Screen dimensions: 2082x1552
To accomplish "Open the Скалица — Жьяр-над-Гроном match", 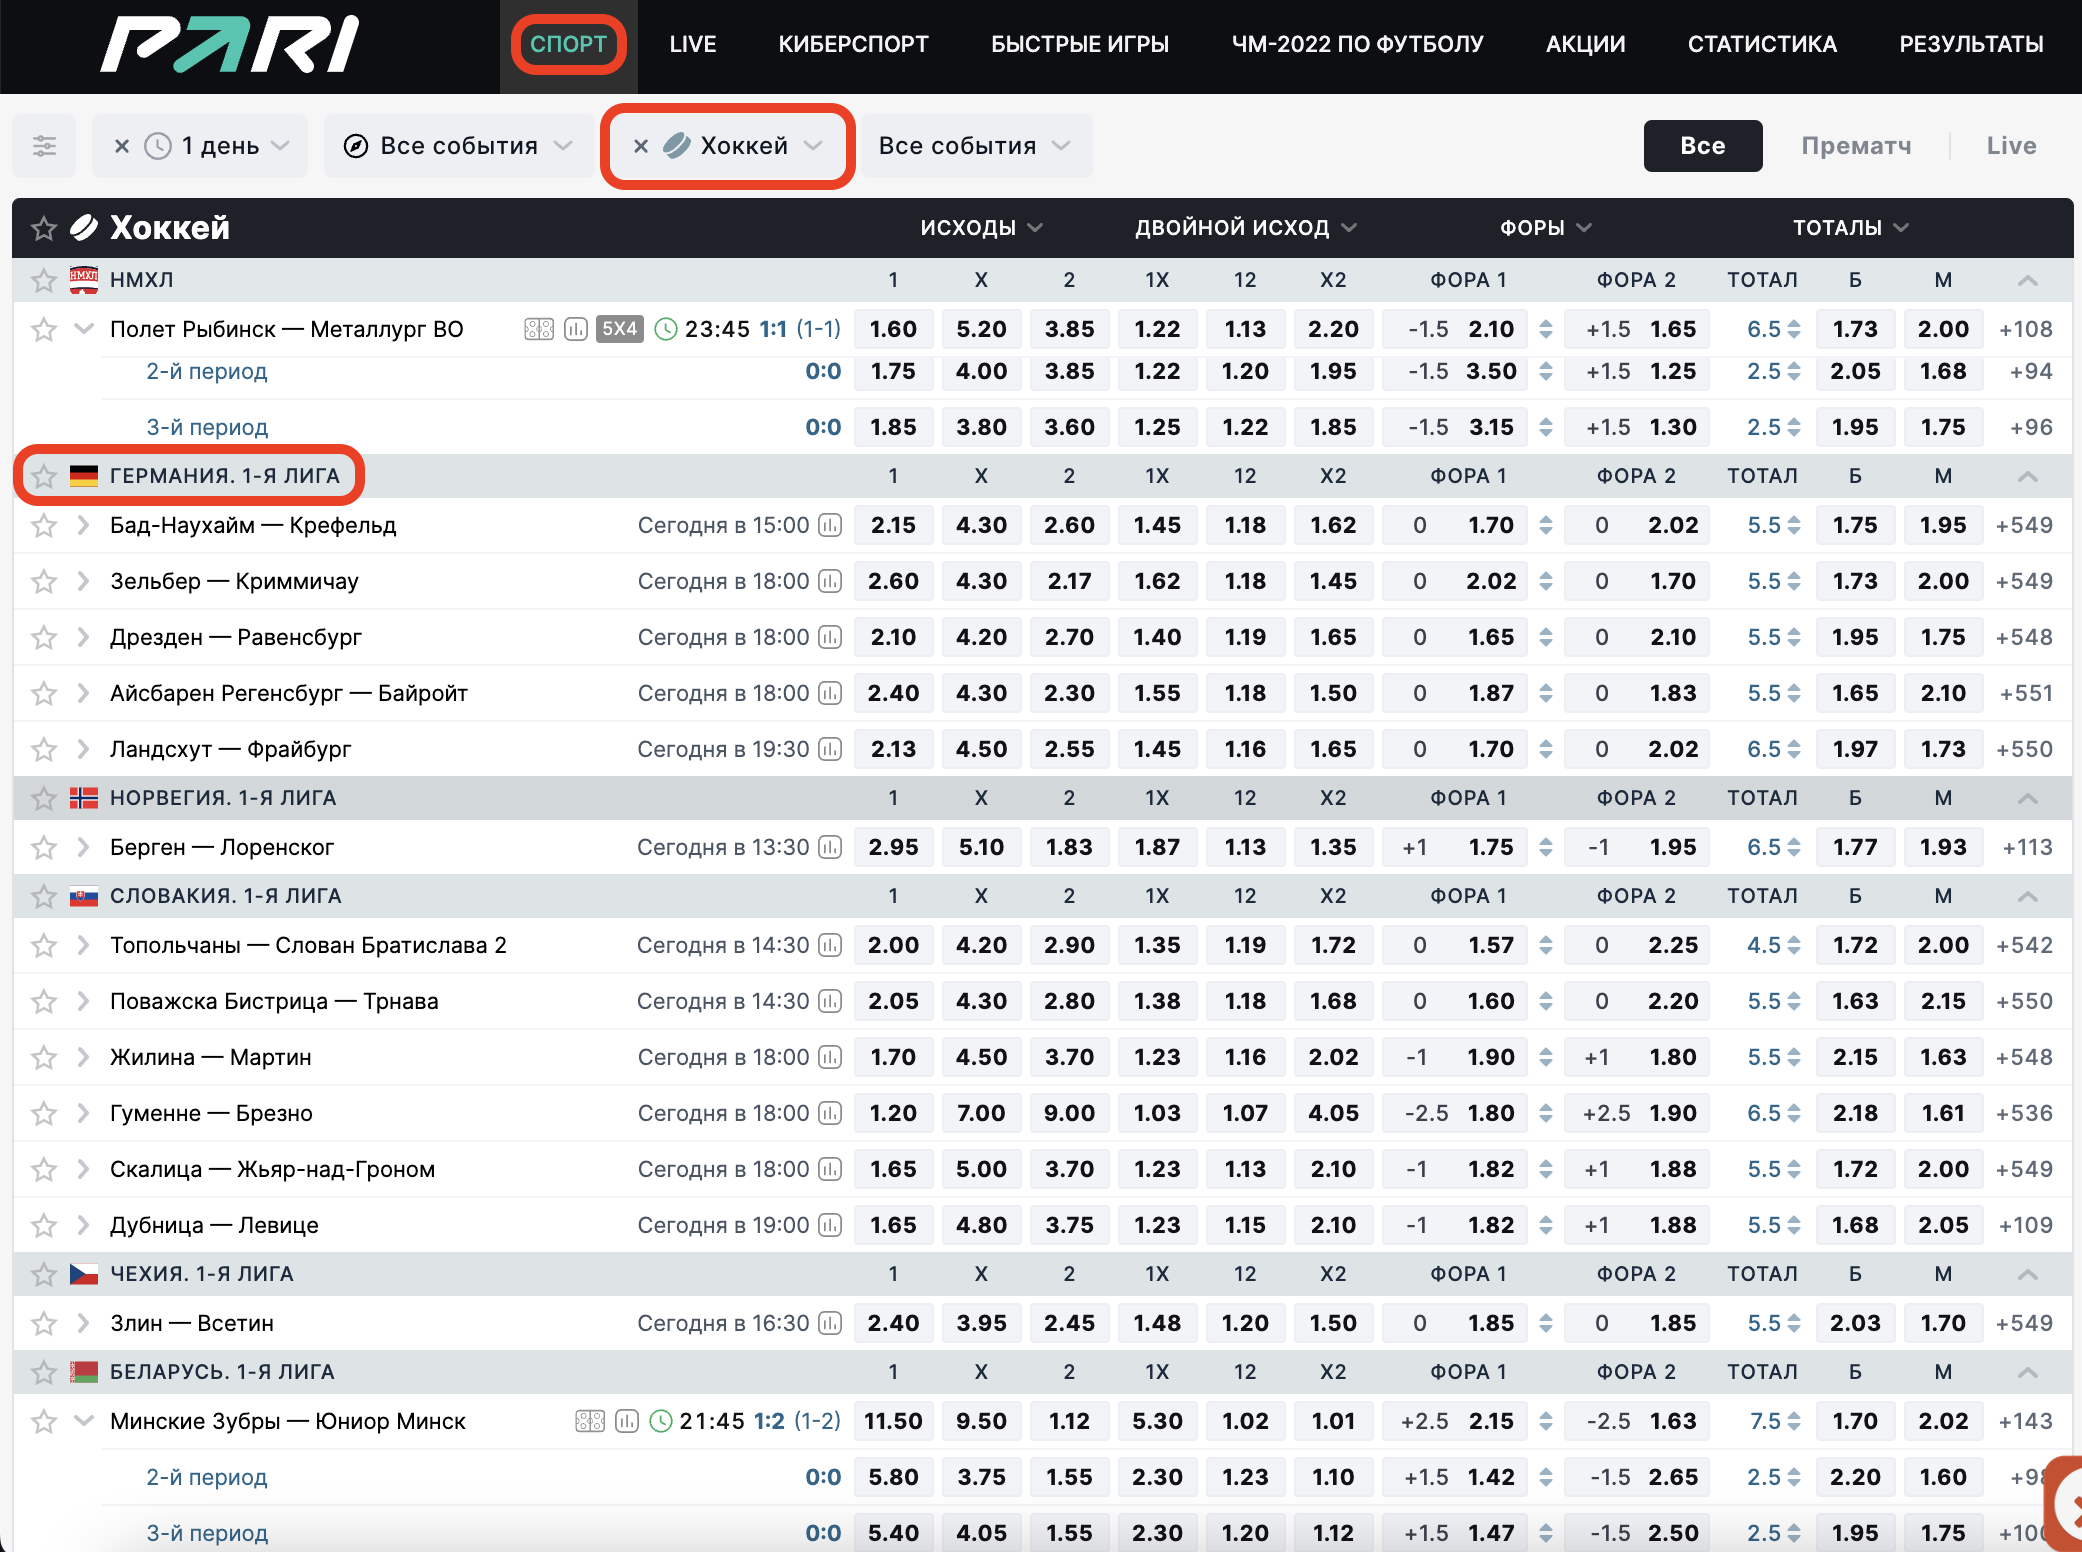I will pyautogui.click(x=272, y=1169).
